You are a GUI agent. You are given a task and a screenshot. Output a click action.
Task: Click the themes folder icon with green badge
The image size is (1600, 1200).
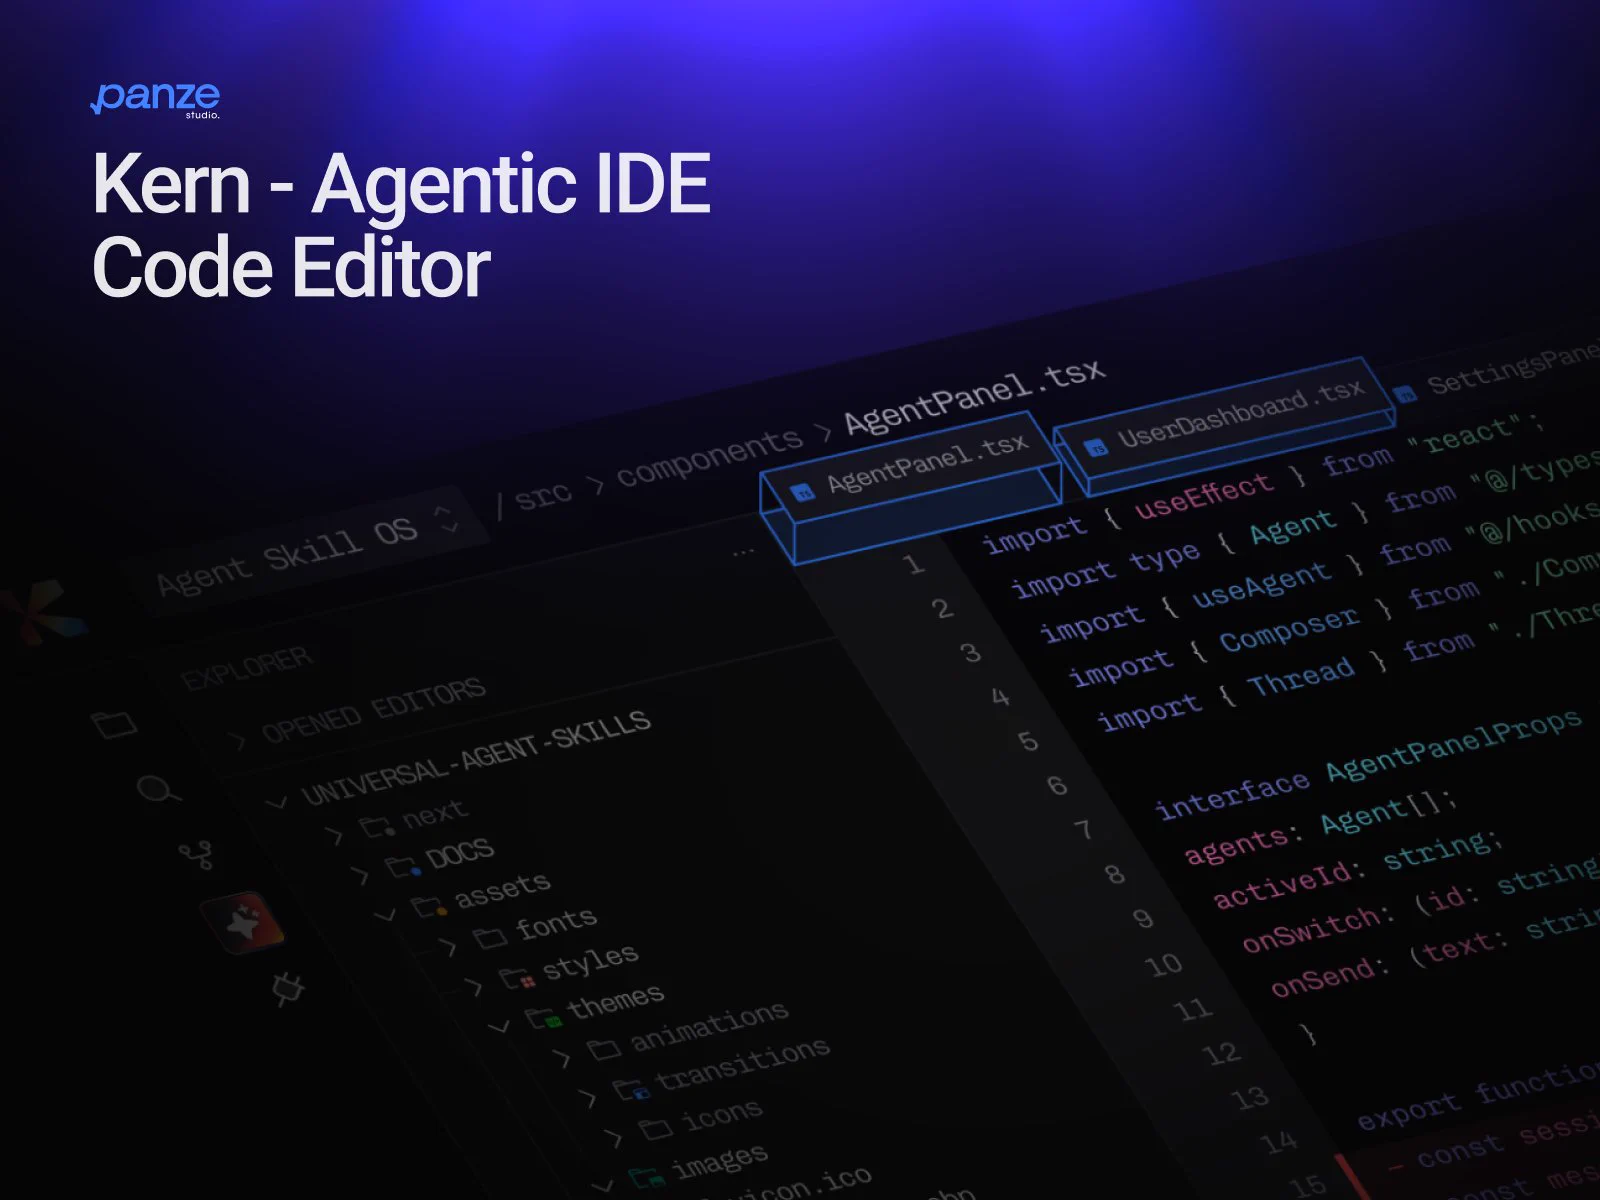(x=545, y=1019)
